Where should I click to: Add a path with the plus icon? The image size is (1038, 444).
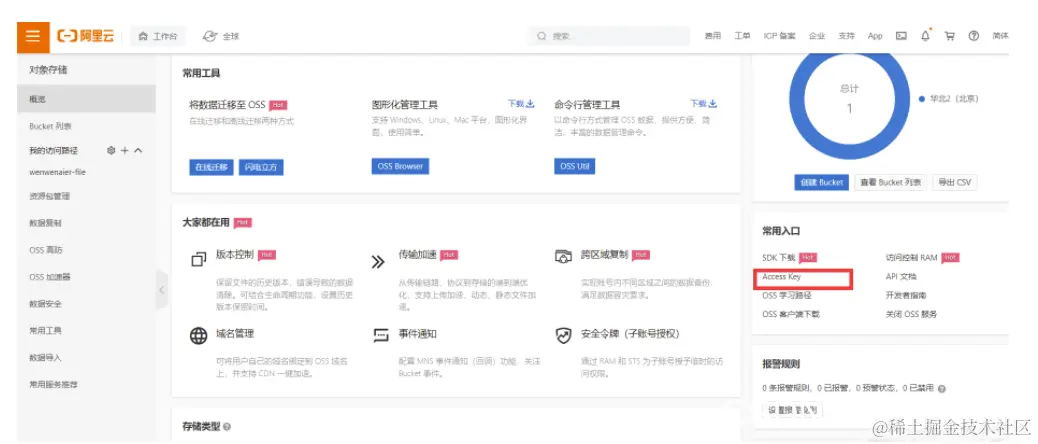click(124, 151)
